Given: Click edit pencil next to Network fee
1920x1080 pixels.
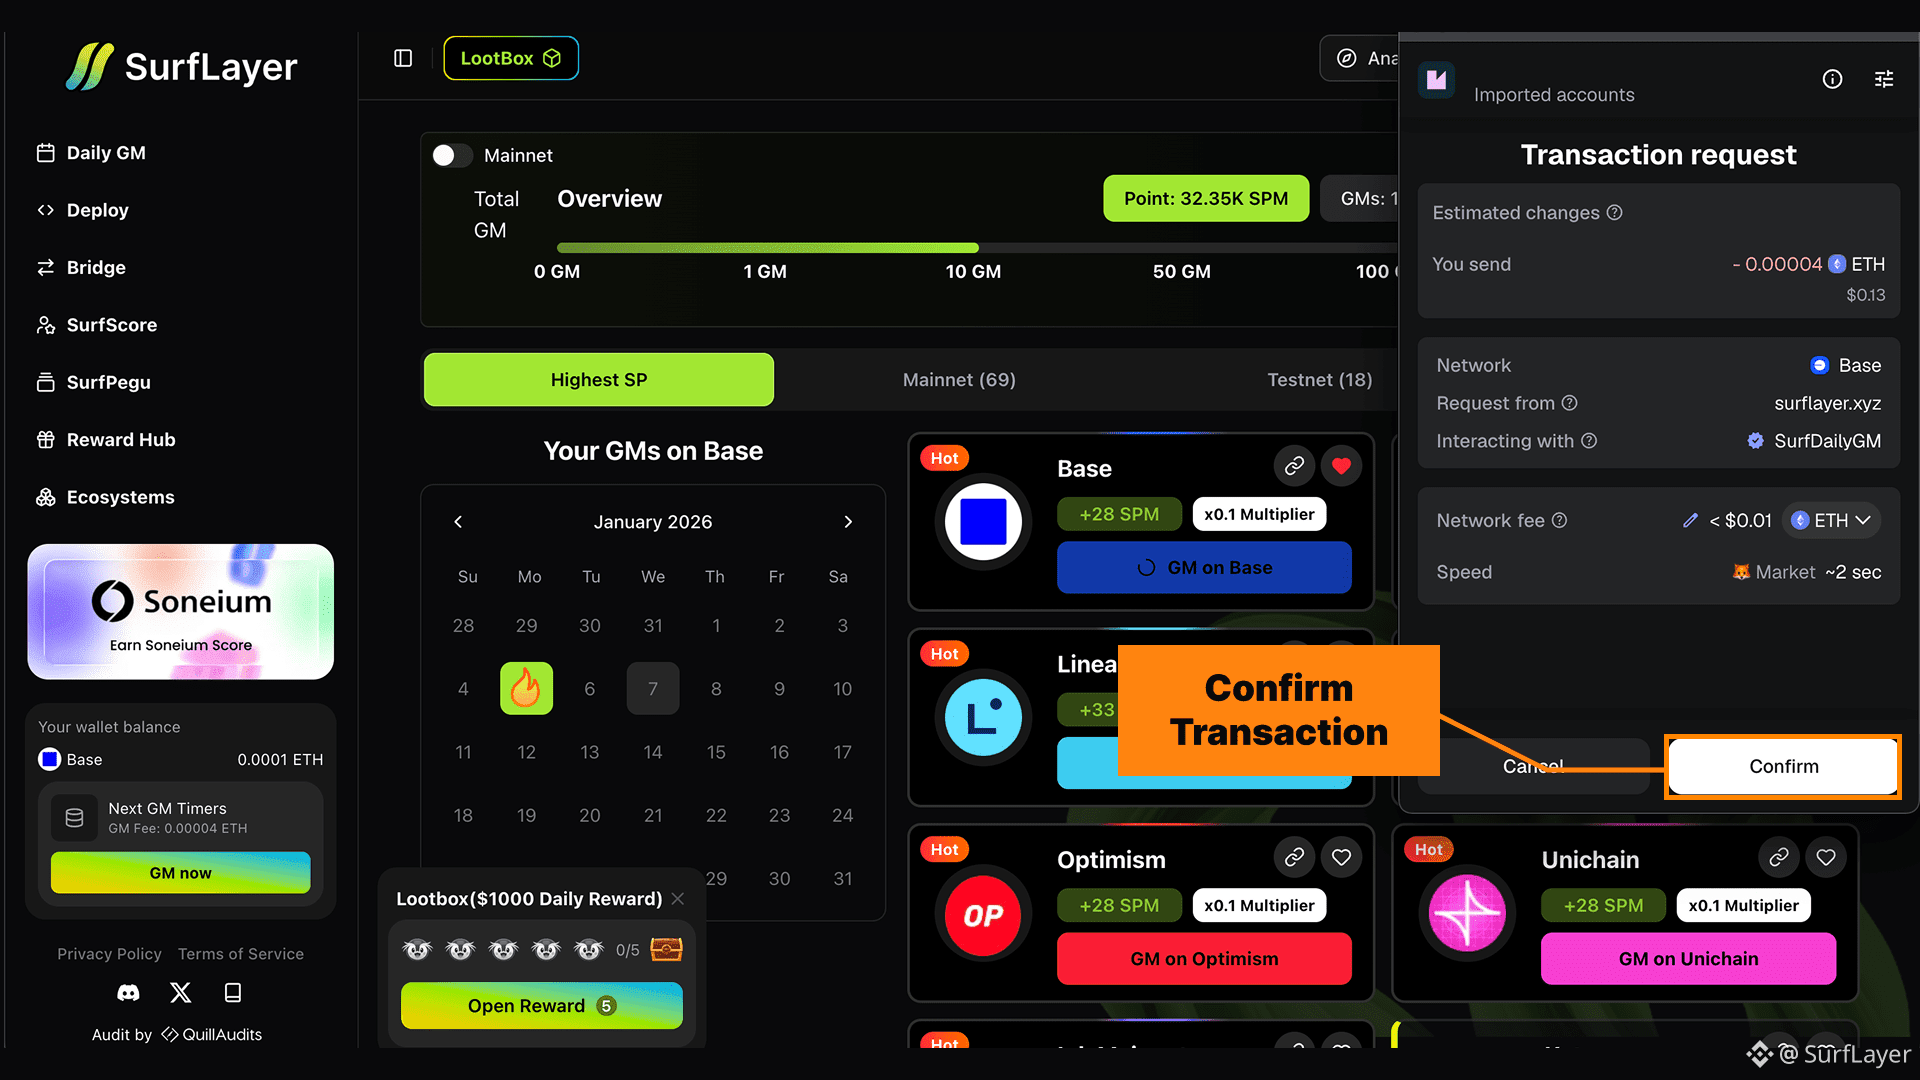Looking at the screenshot, I should (1690, 520).
